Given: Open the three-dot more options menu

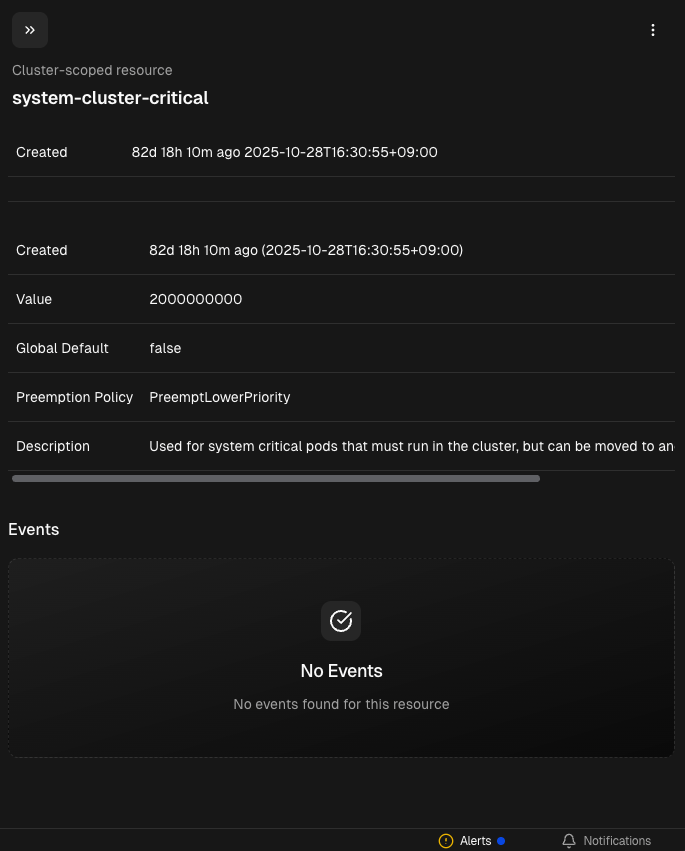Looking at the screenshot, I should 653,30.
